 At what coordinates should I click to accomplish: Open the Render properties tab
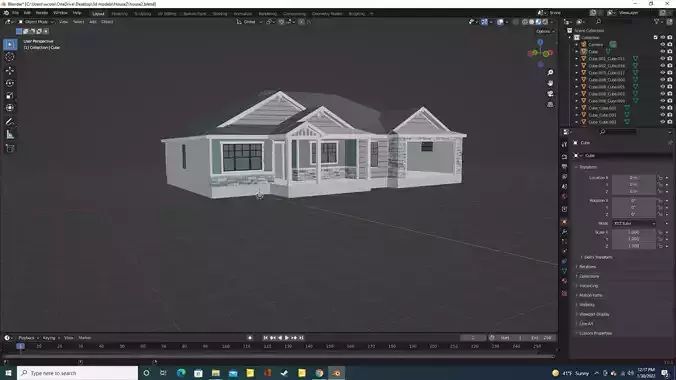click(x=564, y=156)
